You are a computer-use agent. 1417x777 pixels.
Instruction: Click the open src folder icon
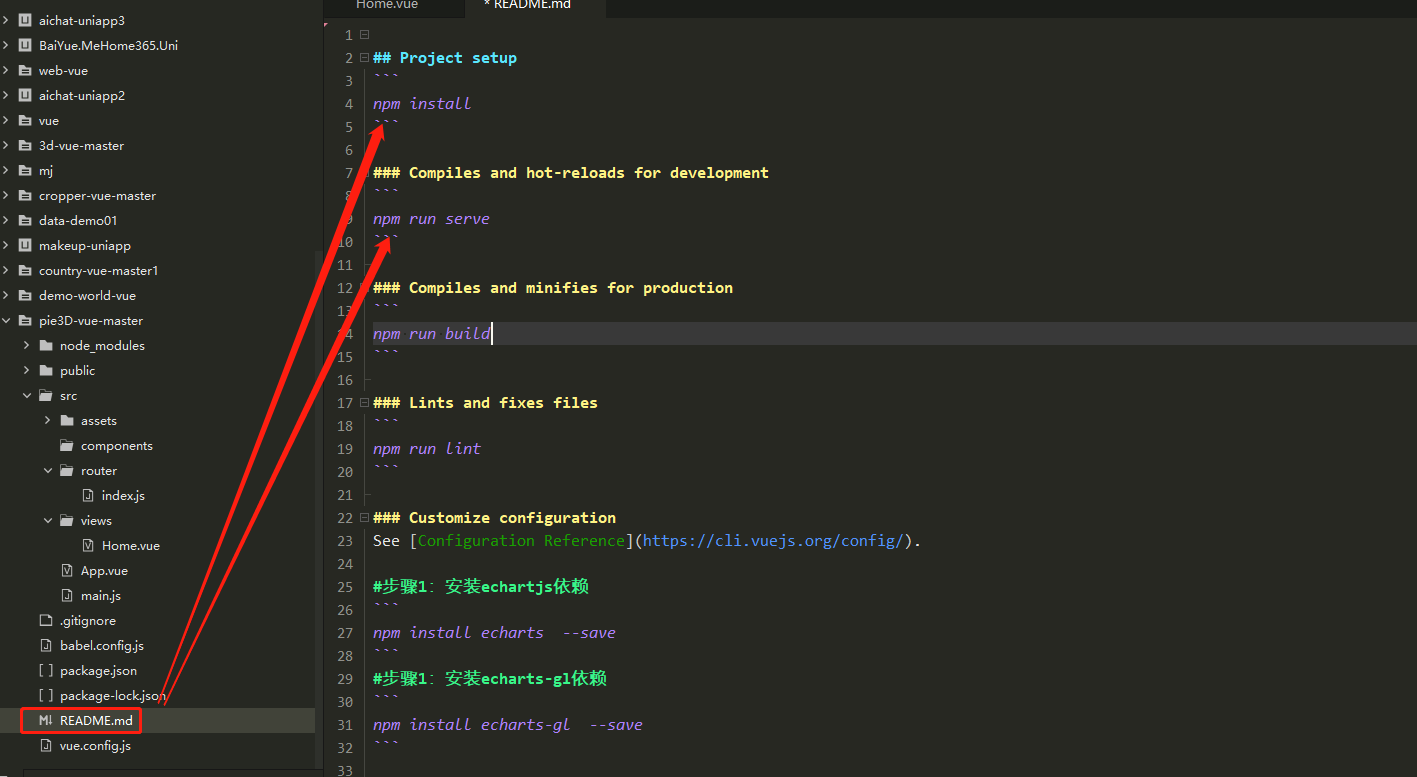pos(46,395)
